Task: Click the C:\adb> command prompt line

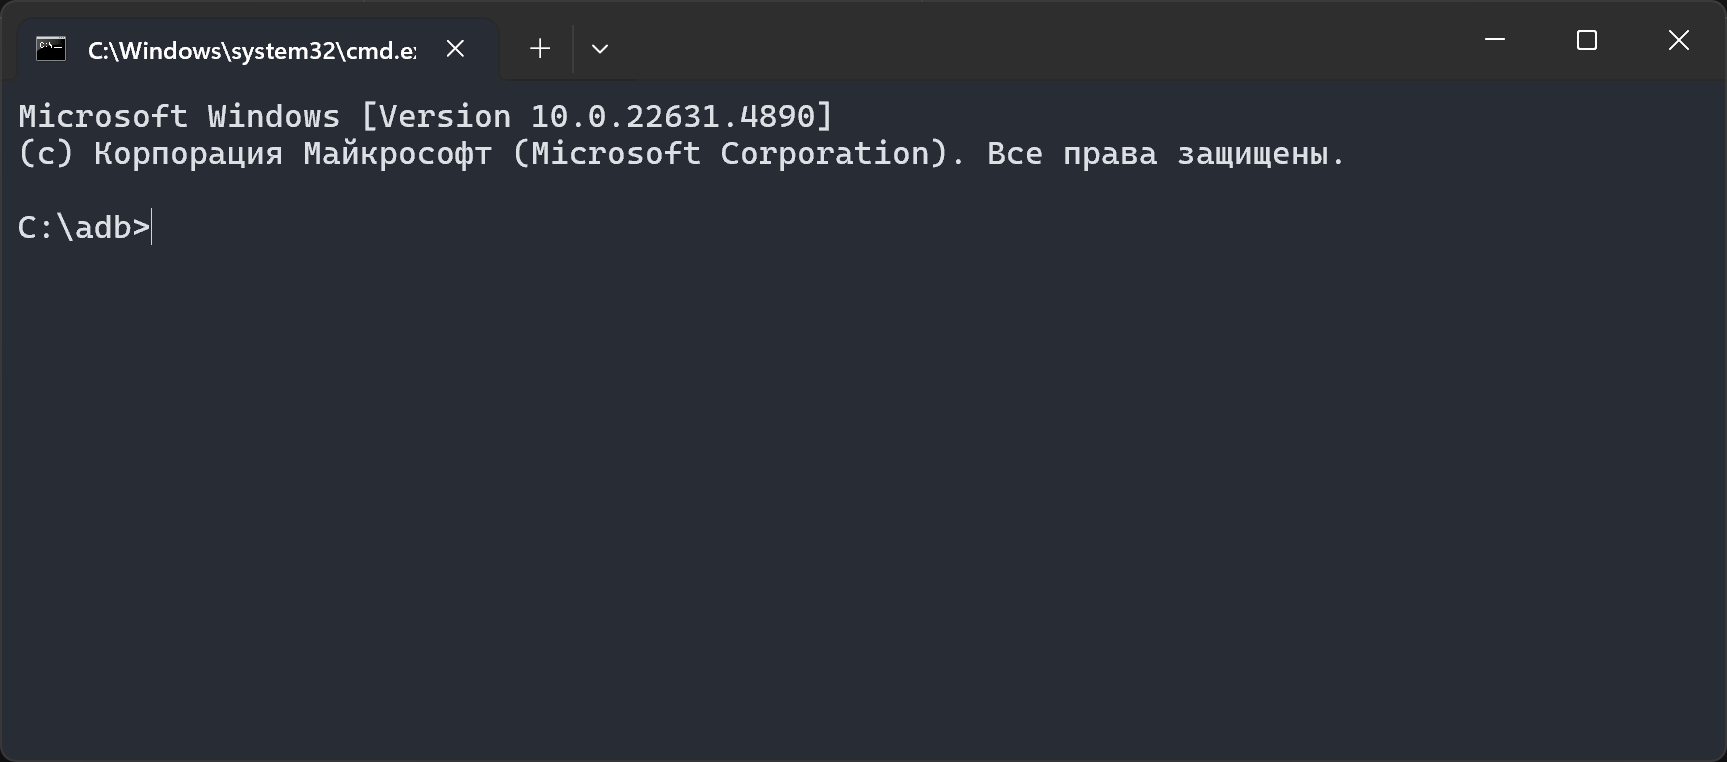Action: [x=84, y=228]
